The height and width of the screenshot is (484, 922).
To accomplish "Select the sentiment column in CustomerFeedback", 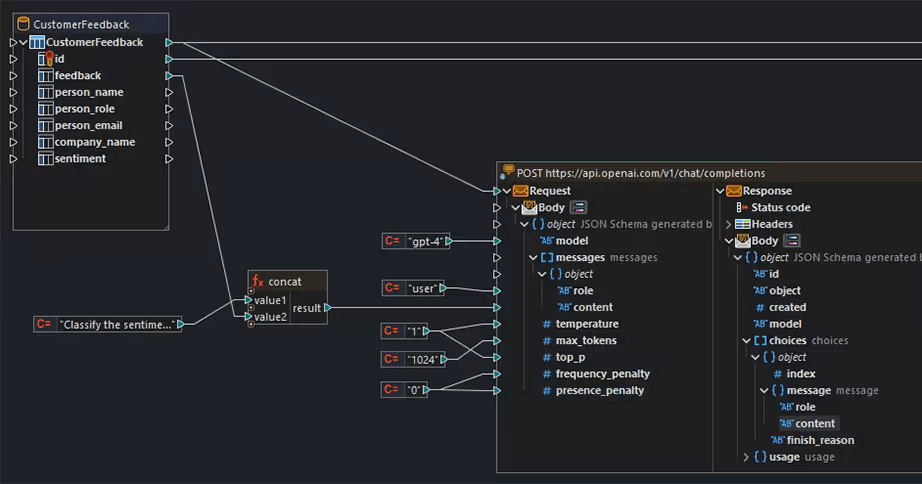I will tap(80, 158).
